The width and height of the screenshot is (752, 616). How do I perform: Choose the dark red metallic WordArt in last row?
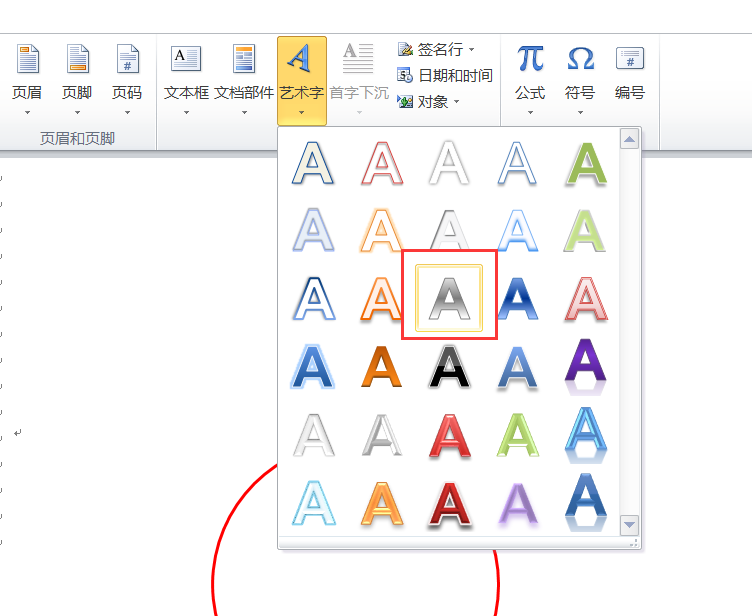click(449, 504)
